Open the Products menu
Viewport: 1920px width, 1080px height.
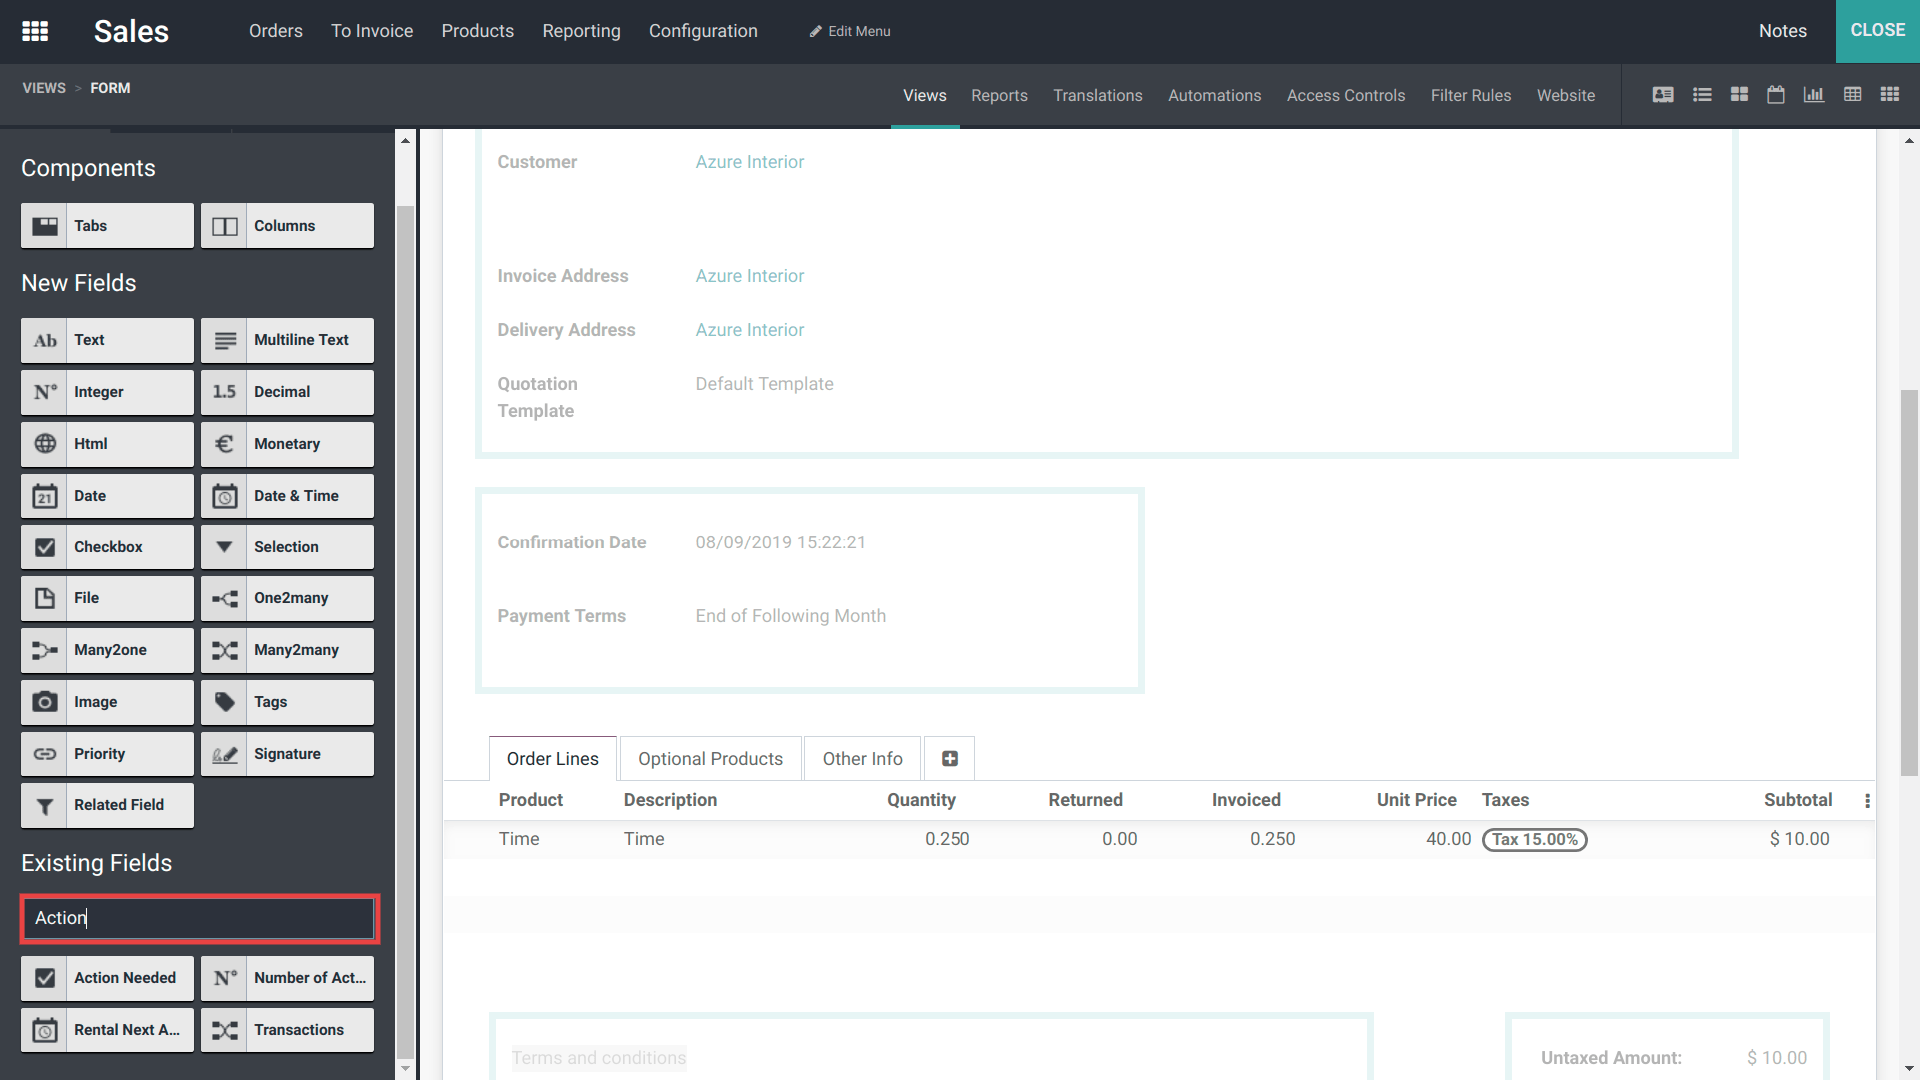(x=478, y=31)
